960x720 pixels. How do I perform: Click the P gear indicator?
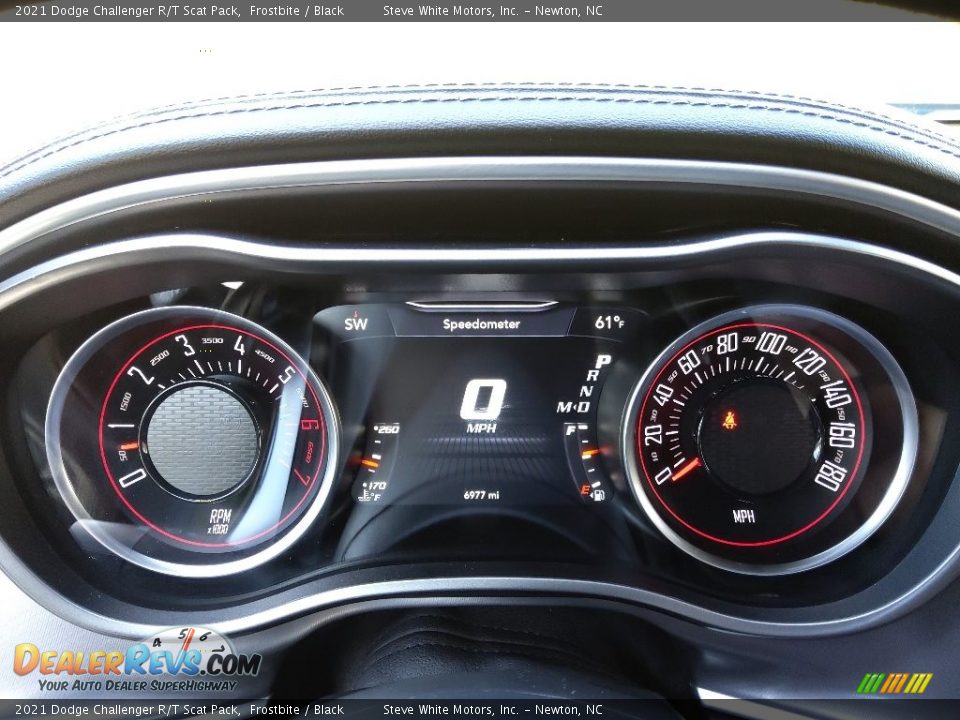click(603, 361)
